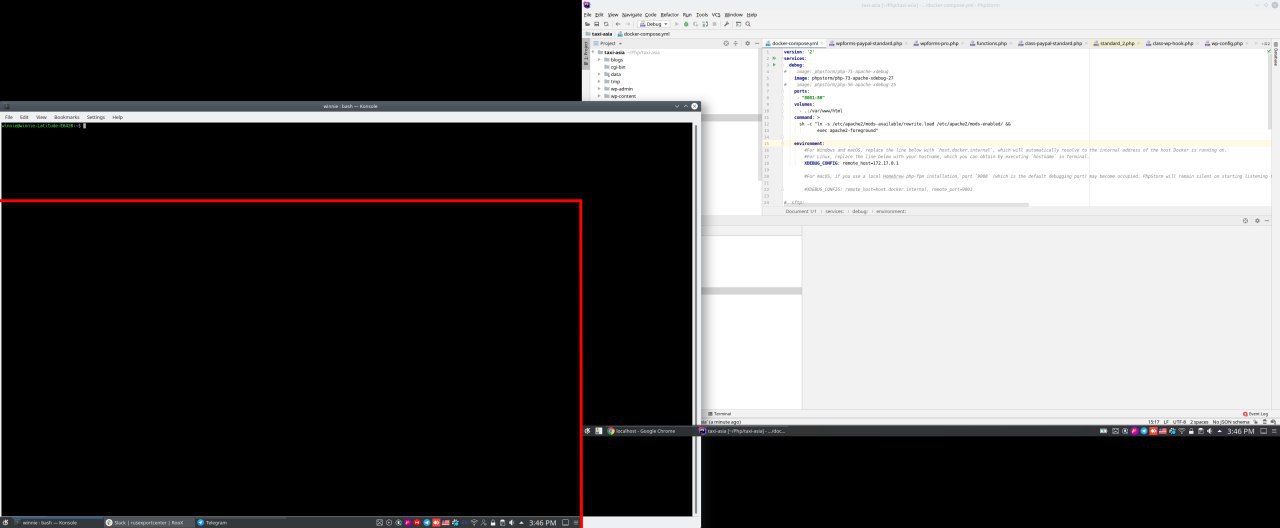Viewport: 1280px width, 528px height.
Task: Select the cgi-bin folder in project tree
Action: point(617,67)
